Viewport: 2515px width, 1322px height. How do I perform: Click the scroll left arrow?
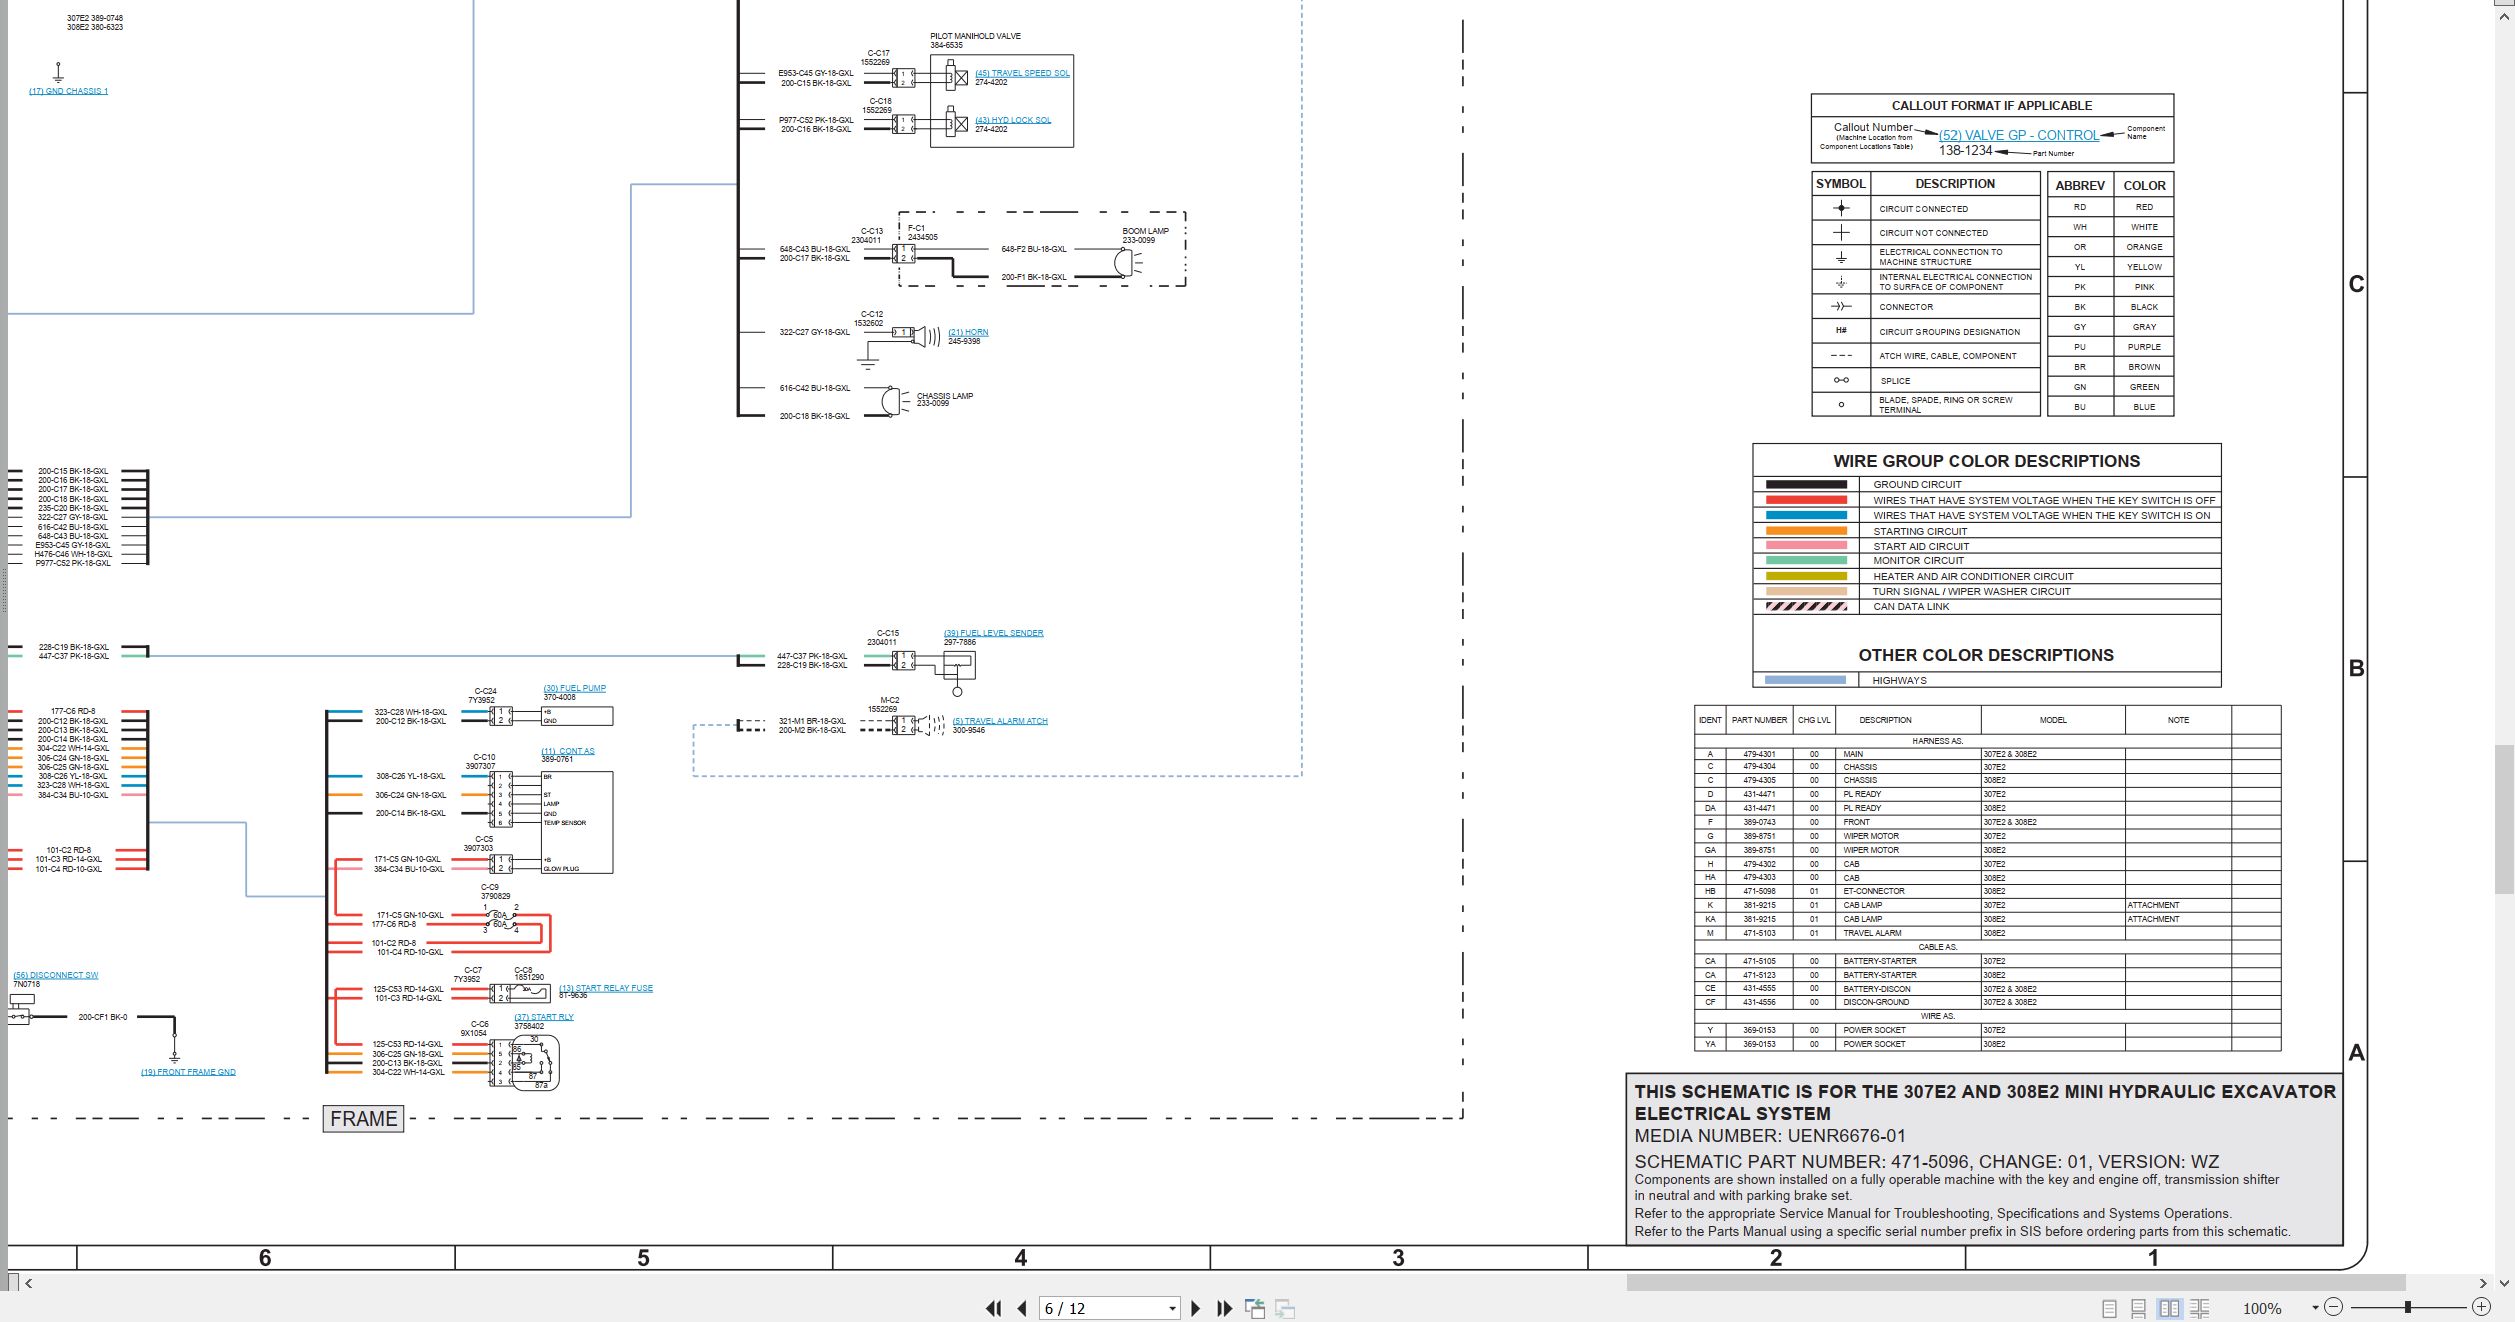pyautogui.click(x=28, y=1283)
